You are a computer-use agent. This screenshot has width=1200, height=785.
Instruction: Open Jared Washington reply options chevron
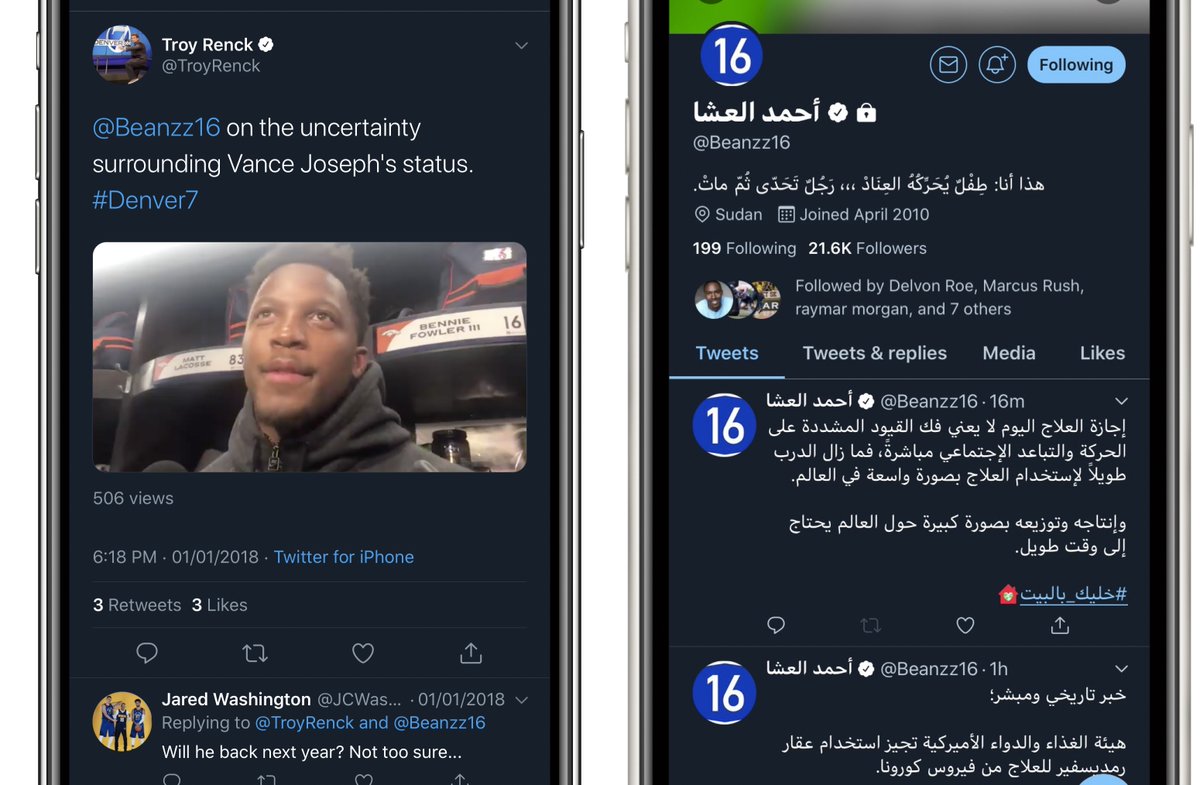pos(521,700)
